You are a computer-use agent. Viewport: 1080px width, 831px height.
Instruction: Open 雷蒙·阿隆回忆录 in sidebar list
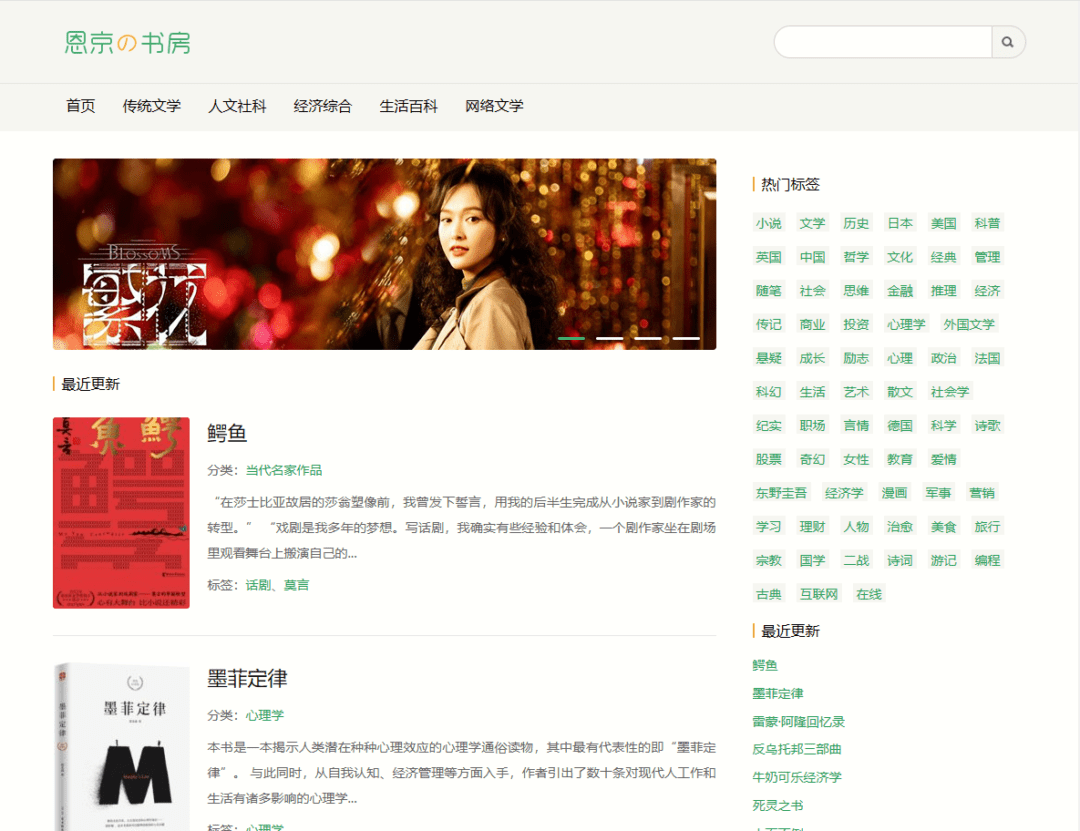[798, 721]
